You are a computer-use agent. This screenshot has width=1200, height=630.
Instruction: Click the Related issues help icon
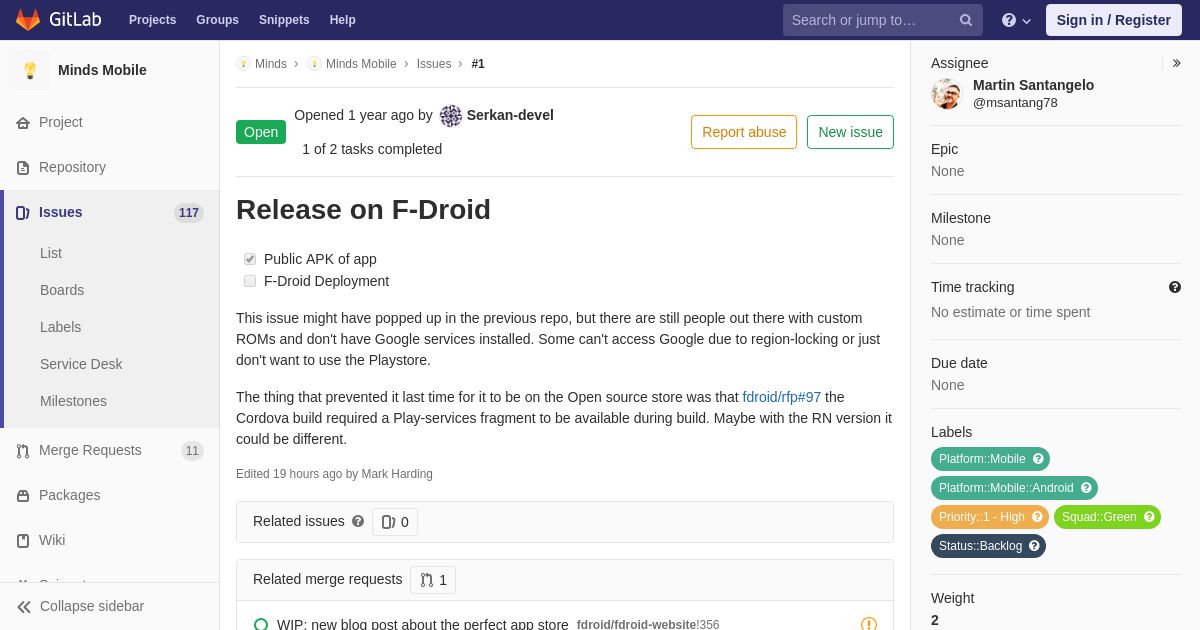coord(358,521)
